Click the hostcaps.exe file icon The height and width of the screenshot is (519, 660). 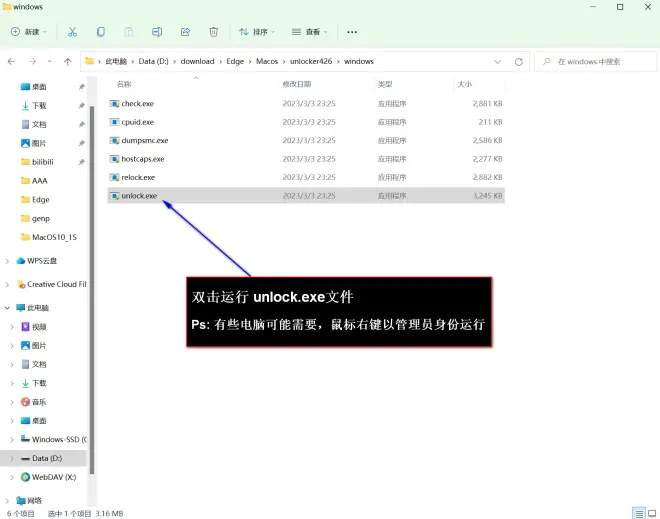(114, 159)
